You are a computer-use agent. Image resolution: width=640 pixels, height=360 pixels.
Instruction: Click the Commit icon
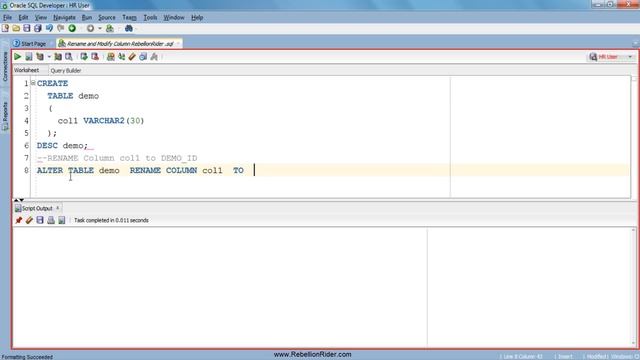(x=84, y=57)
